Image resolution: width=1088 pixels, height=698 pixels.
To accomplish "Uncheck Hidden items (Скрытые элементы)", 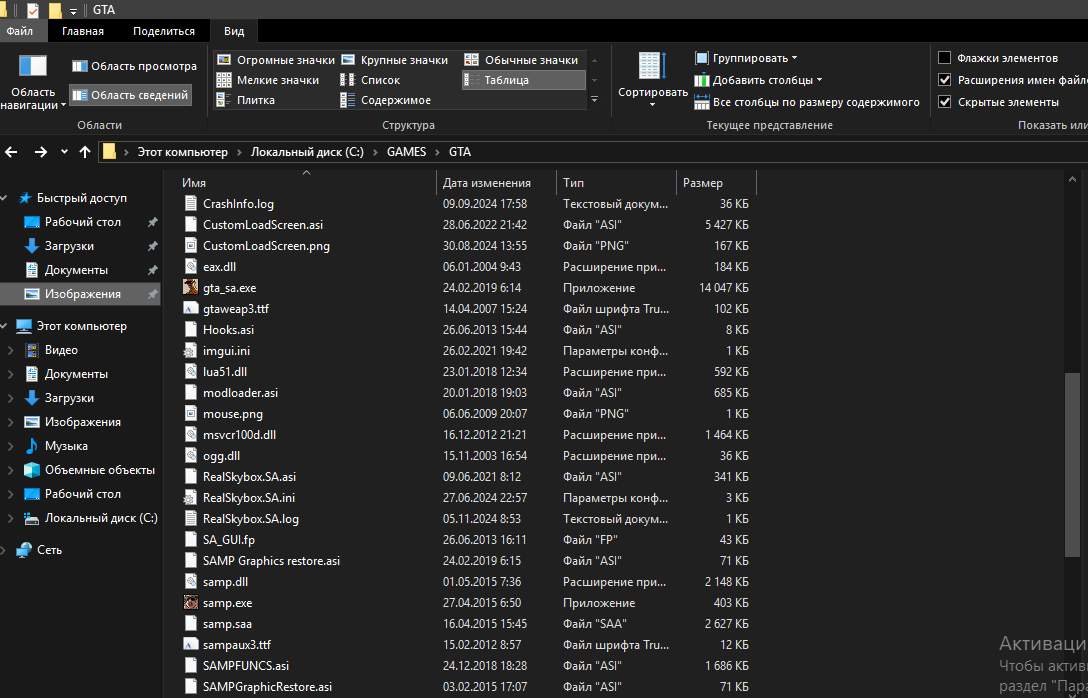I will [x=945, y=102].
